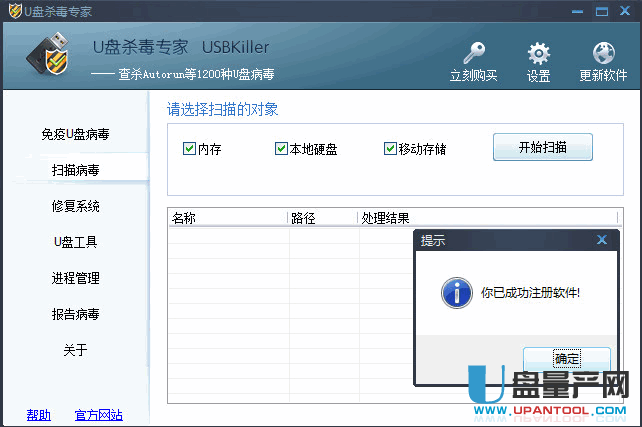Select 修复系统 in the sidebar
The image size is (642, 427).
tap(75, 206)
